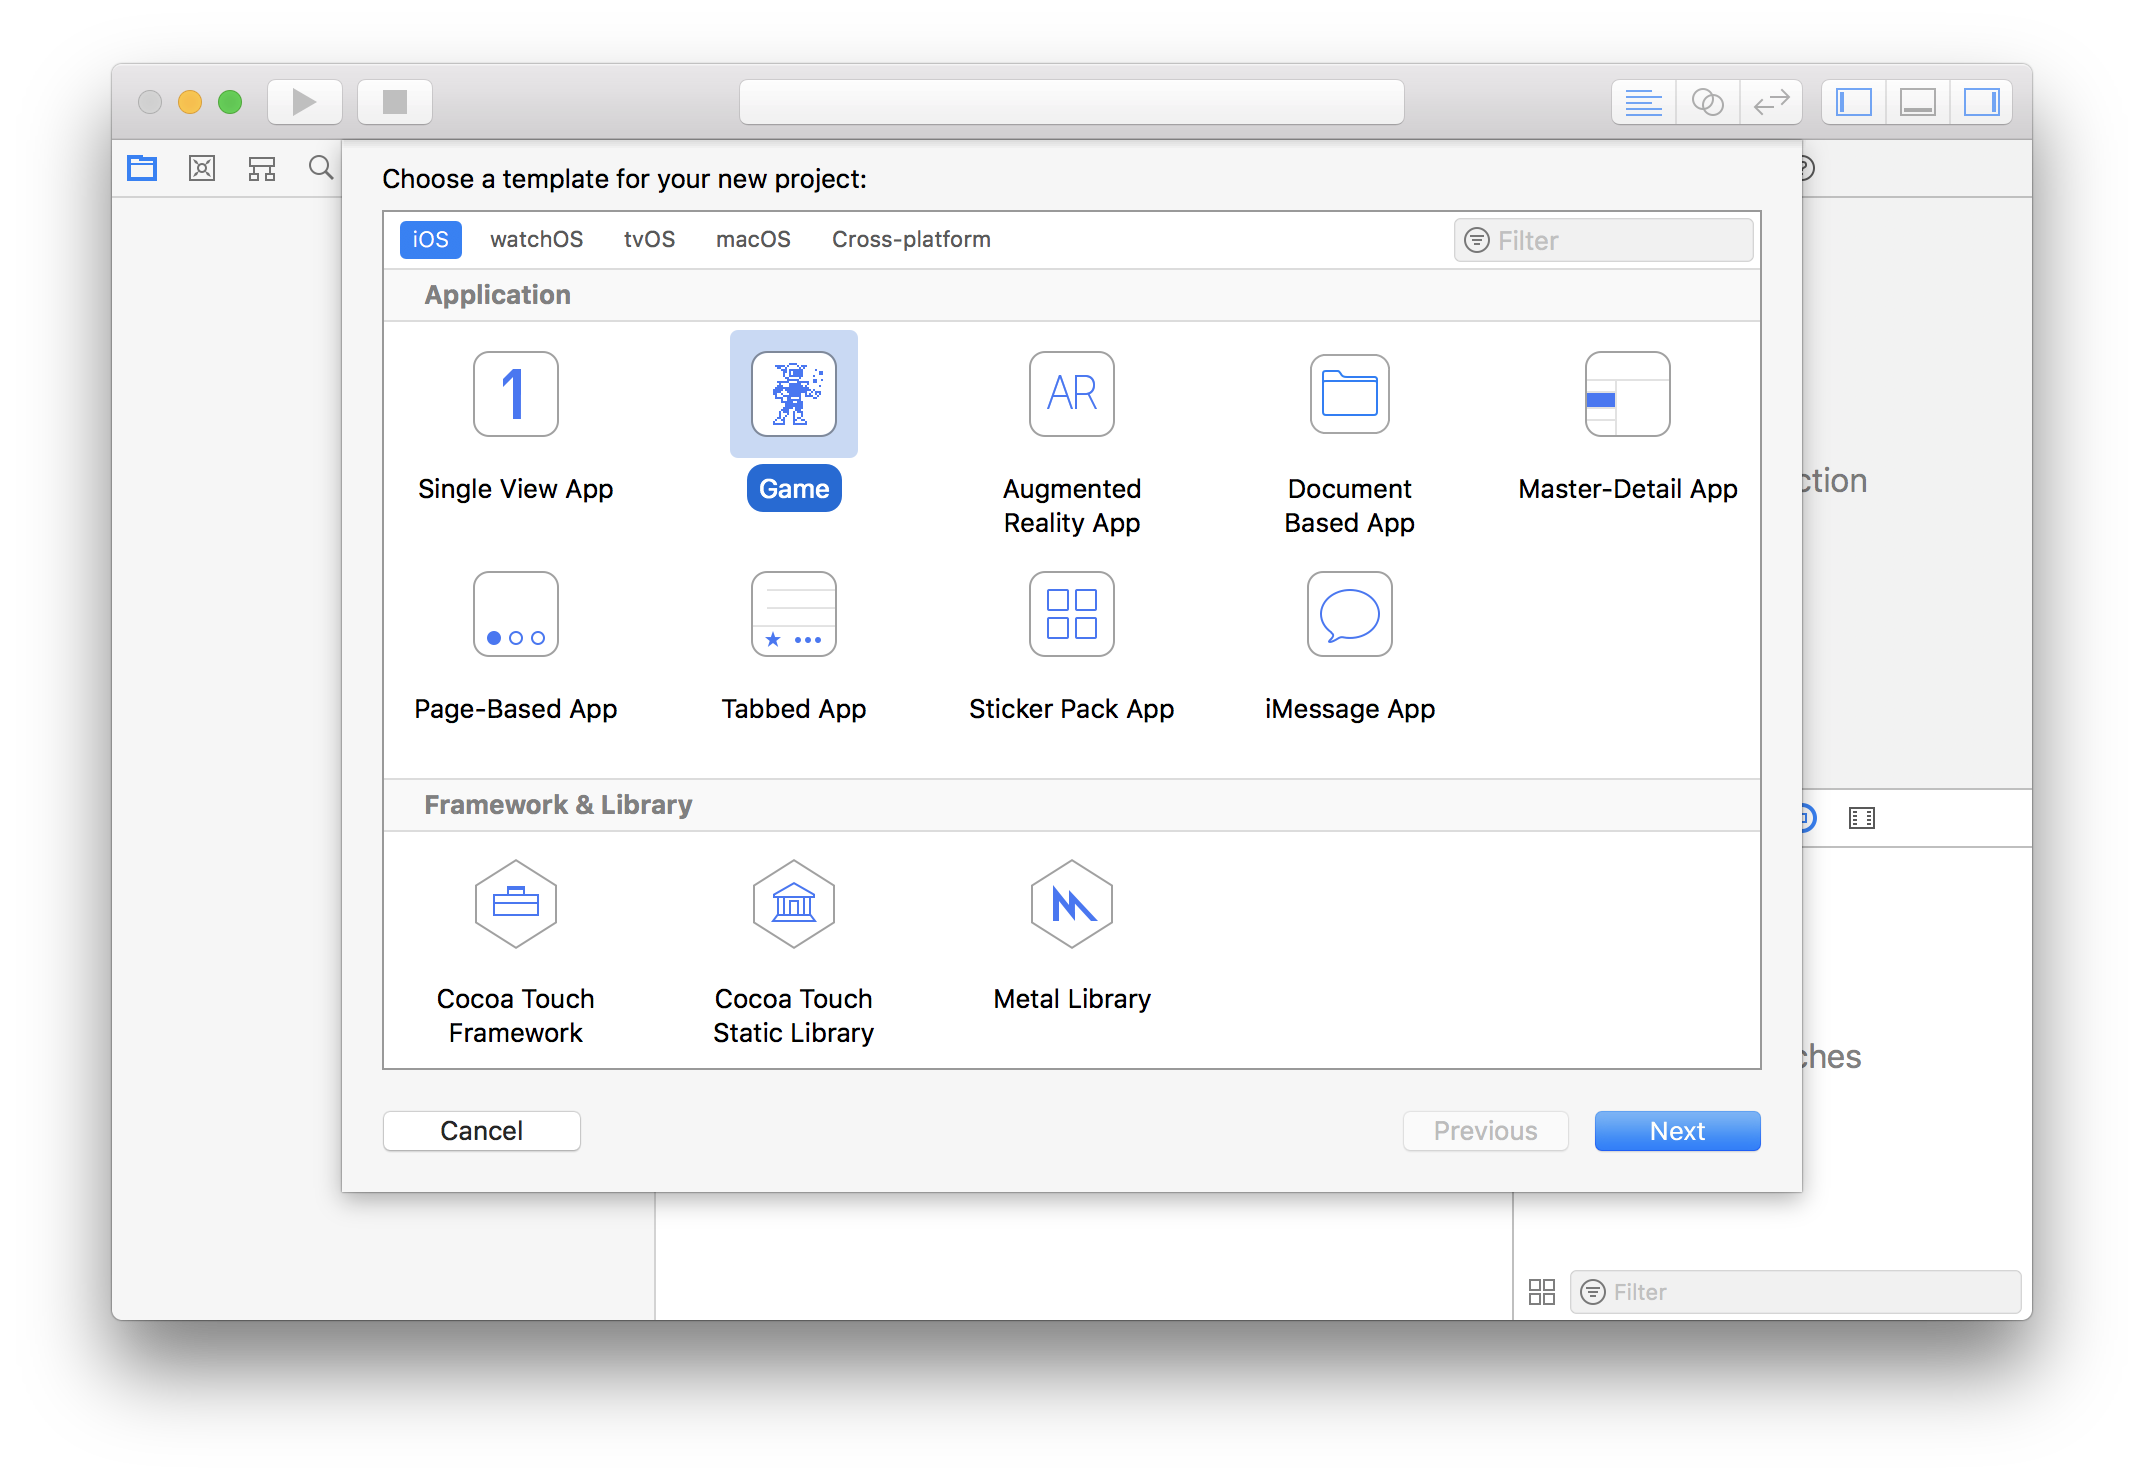Run the project with the Play button
The height and width of the screenshot is (1480, 2144).
click(304, 101)
